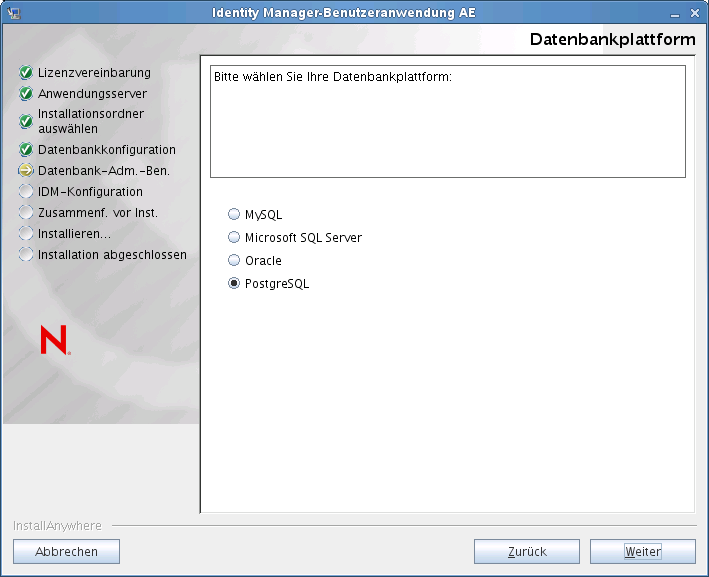The width and height of the screenshot is (709, 577).
Task: Click the InstallAnywhere label
Action: pos(57,525)
